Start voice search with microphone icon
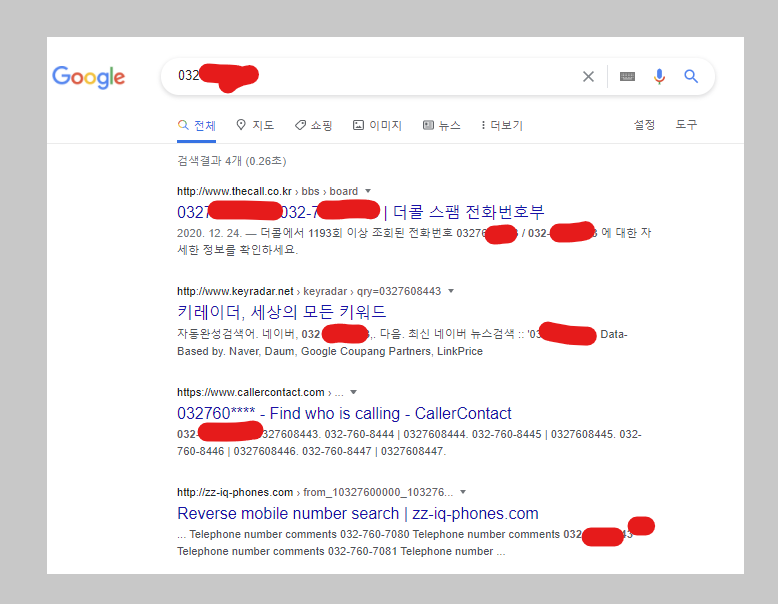The height and width of the screenshot is (604, 778). (x=659, y=76)
